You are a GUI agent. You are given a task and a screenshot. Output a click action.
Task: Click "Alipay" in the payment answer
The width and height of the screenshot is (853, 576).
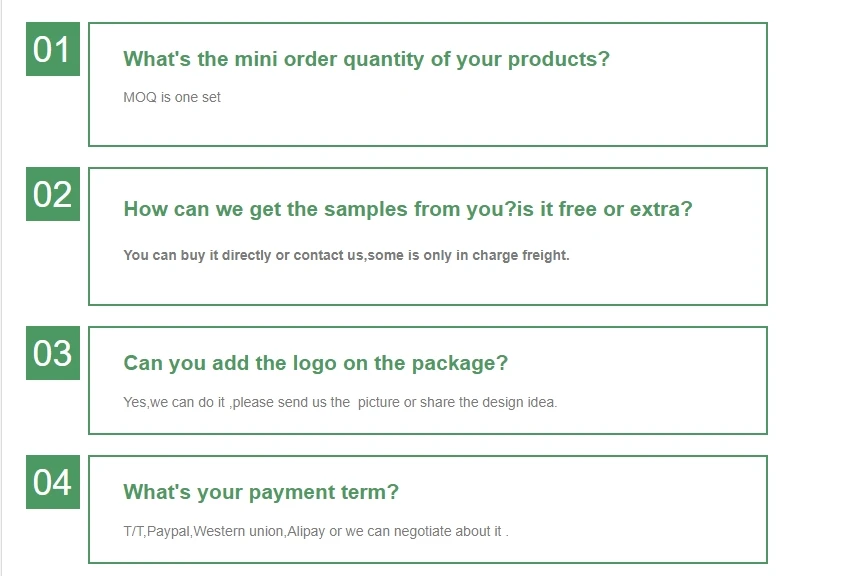(x=306, y=531)
